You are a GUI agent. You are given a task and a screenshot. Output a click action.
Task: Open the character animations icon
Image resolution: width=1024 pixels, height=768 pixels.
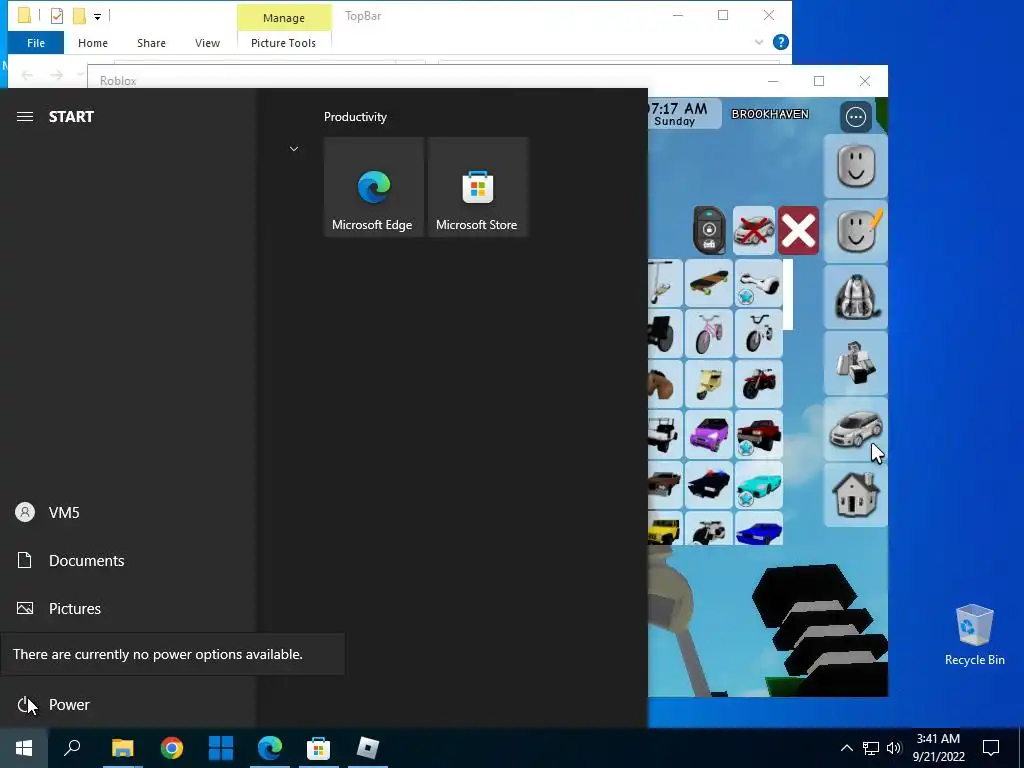pyautogui.click(x=856, y=362)
